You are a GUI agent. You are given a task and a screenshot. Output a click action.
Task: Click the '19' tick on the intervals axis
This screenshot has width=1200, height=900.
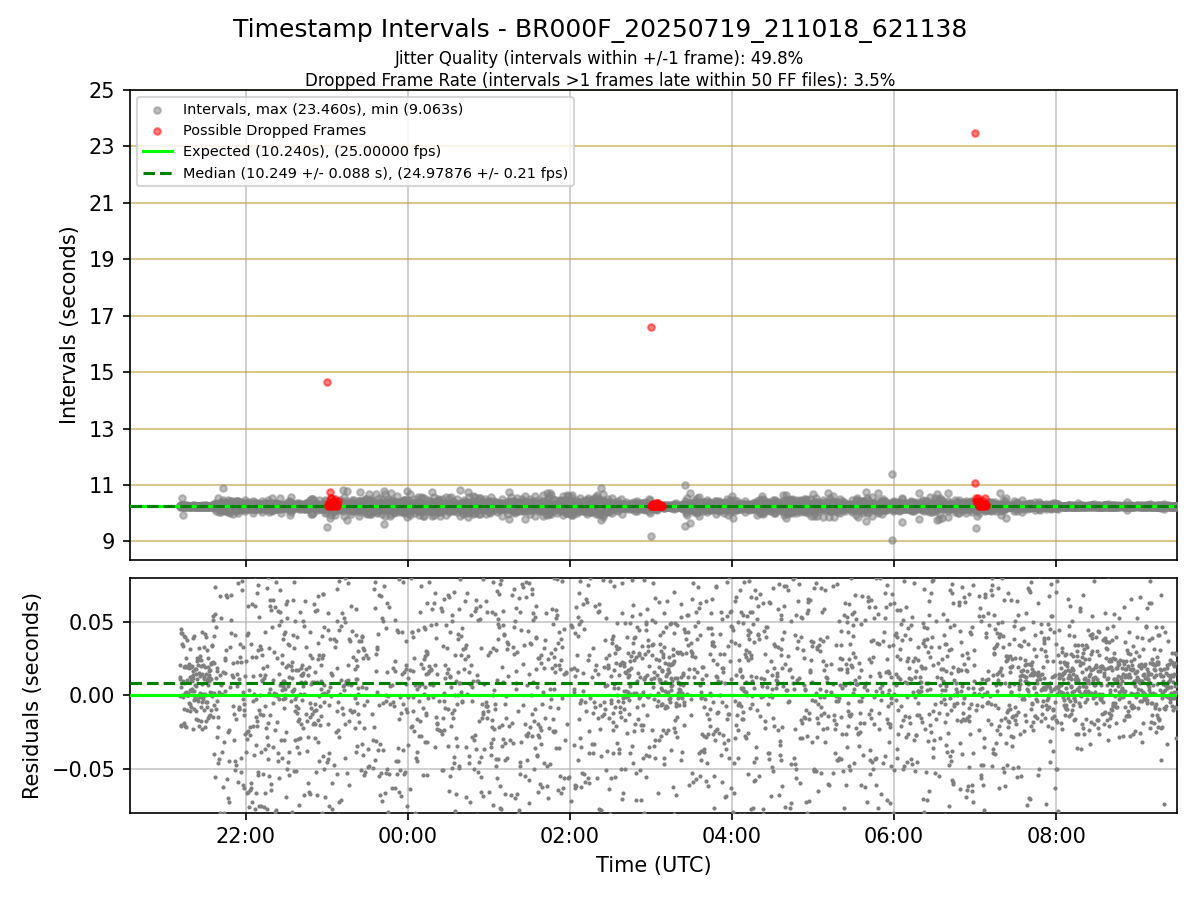103,260
